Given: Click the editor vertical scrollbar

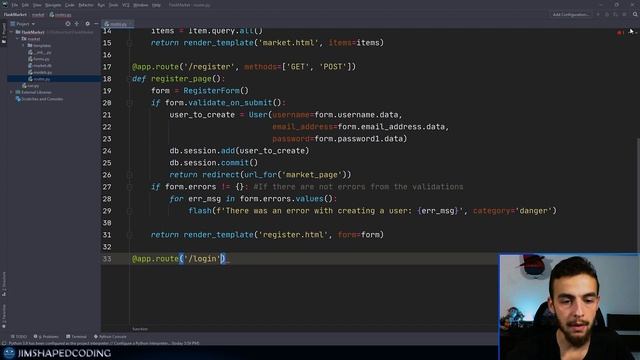Looking at the screenshot, I should pos(638,196).
